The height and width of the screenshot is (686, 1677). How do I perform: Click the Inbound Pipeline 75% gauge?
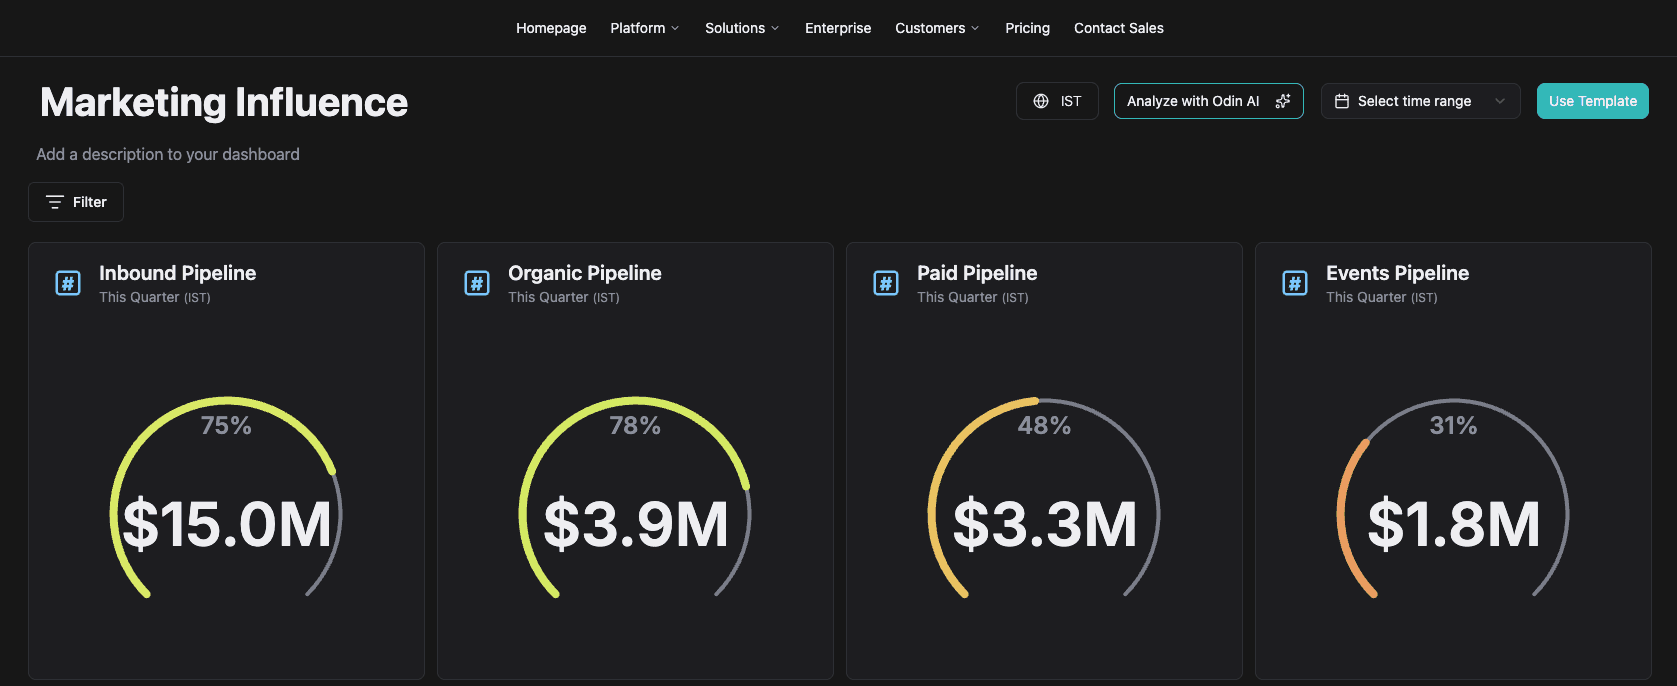pos(226,498)
